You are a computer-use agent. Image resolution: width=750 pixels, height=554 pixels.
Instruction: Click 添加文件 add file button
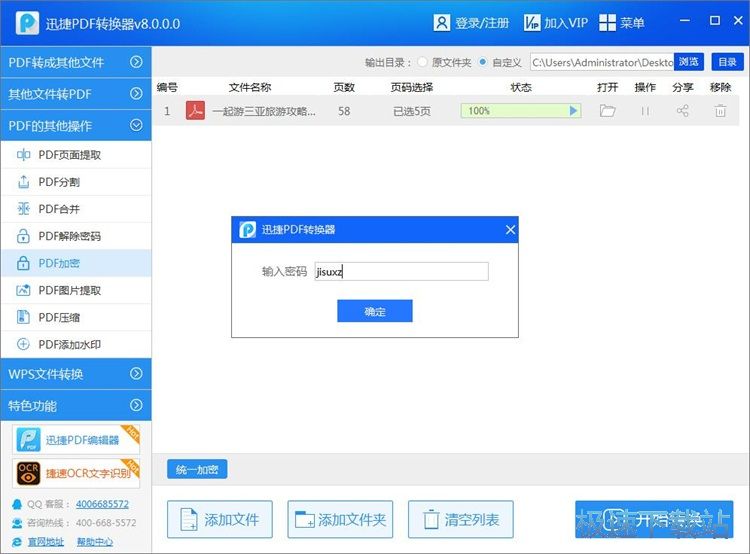(220, 520)
